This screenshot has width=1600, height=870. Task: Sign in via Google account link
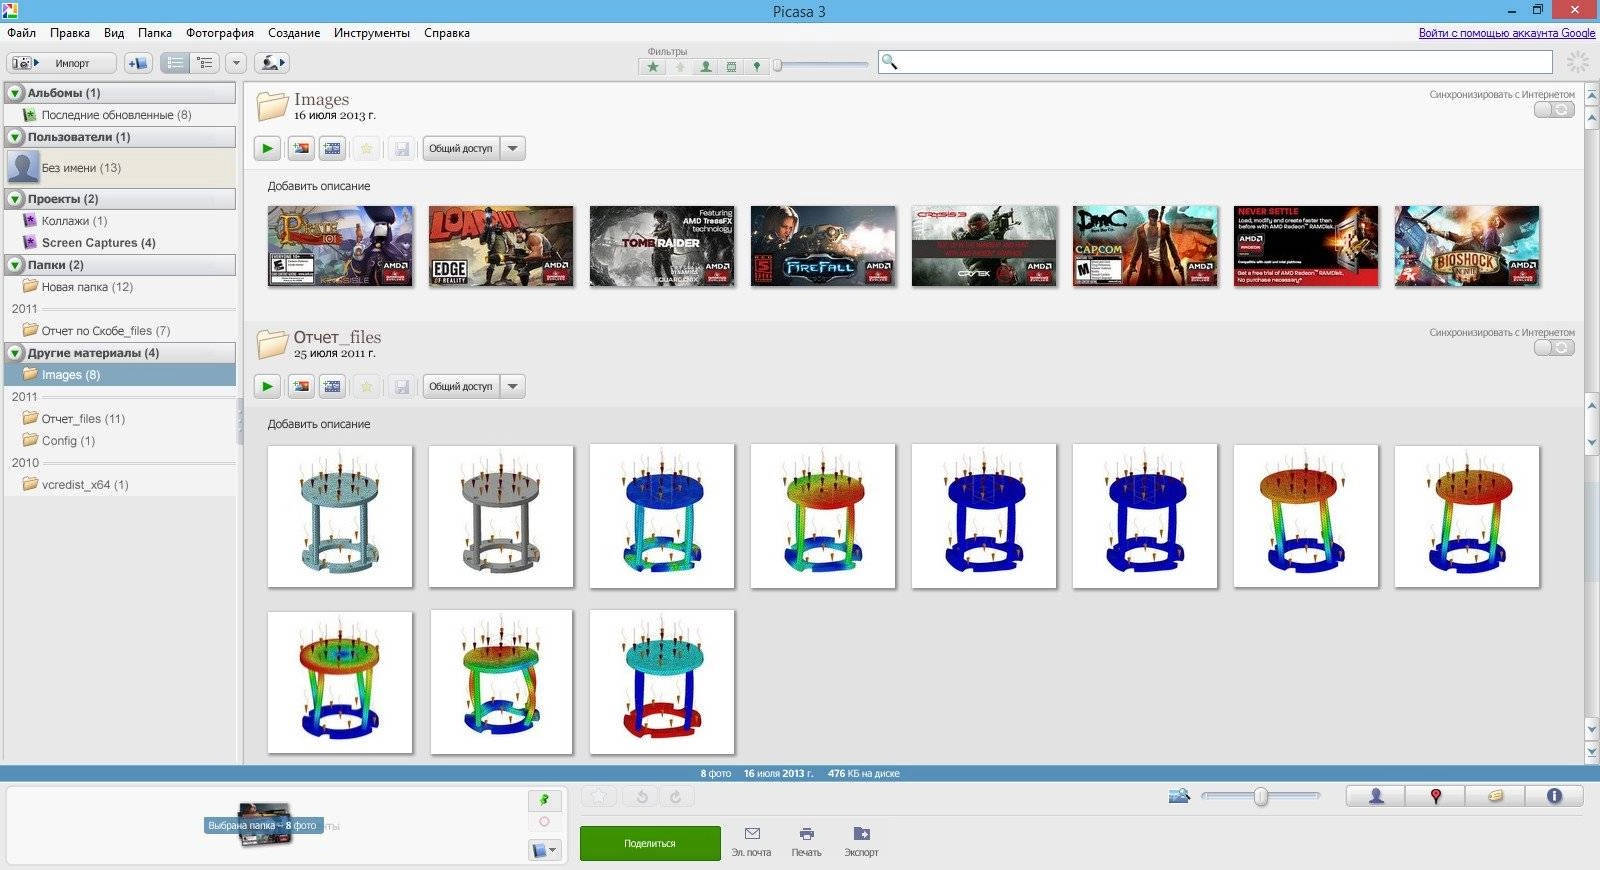point(1507,33)
